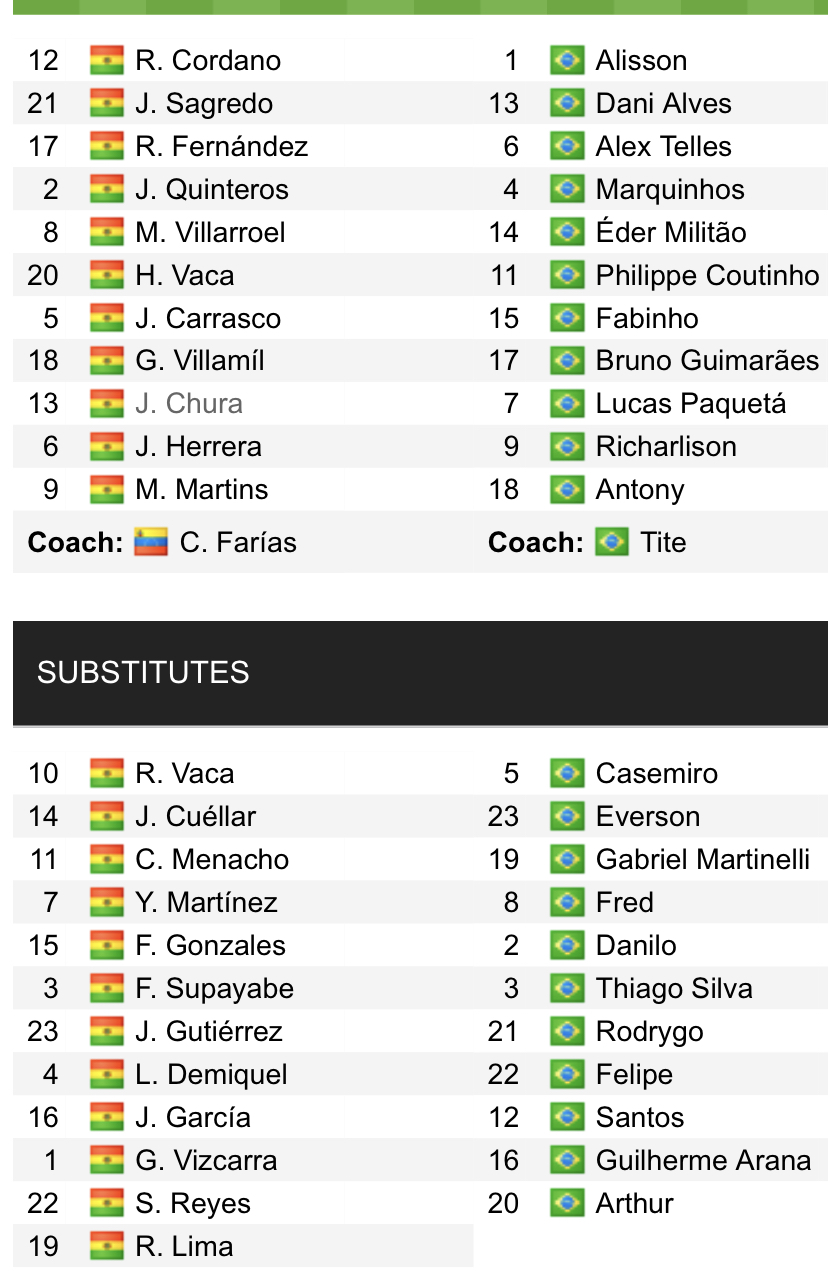828x1279 pixels.
Task: Open Thiago Silva's player page
Action: pos(674,988)
